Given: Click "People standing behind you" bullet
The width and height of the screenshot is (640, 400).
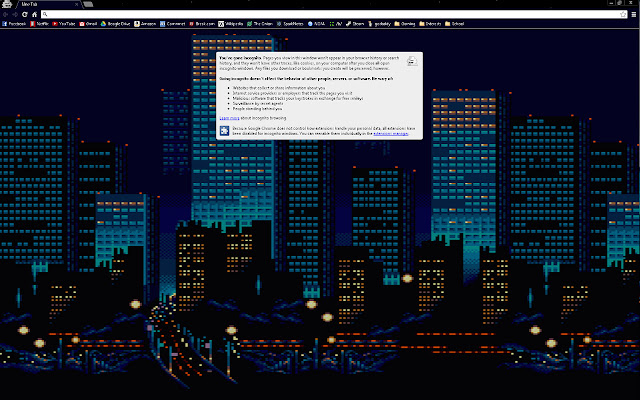Looking at the screenshot, I should (257, 109).
